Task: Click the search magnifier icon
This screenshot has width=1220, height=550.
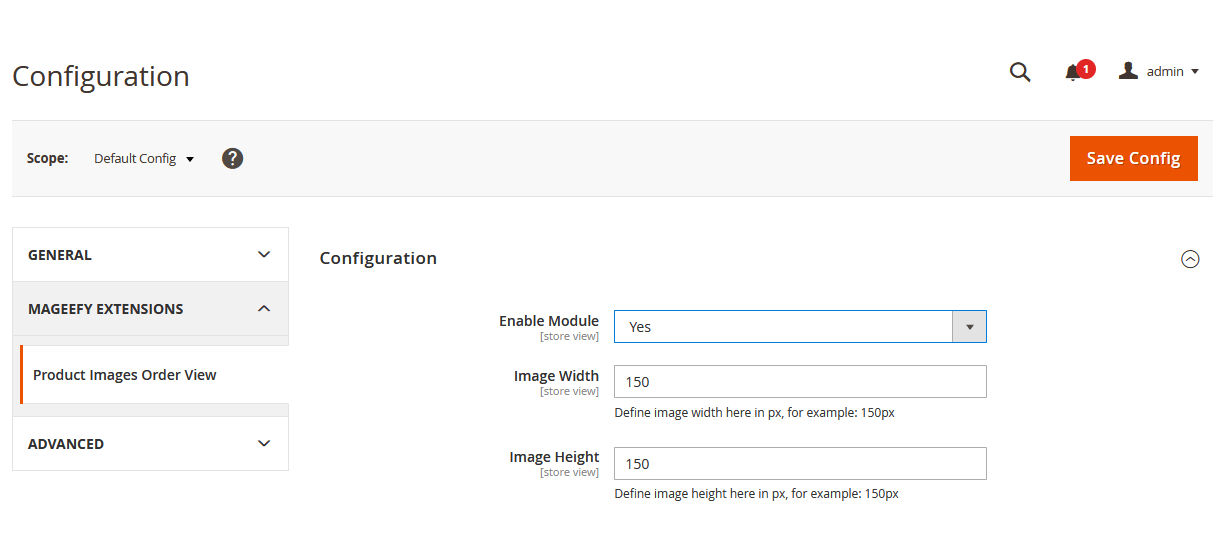Action: [1020, 72]
